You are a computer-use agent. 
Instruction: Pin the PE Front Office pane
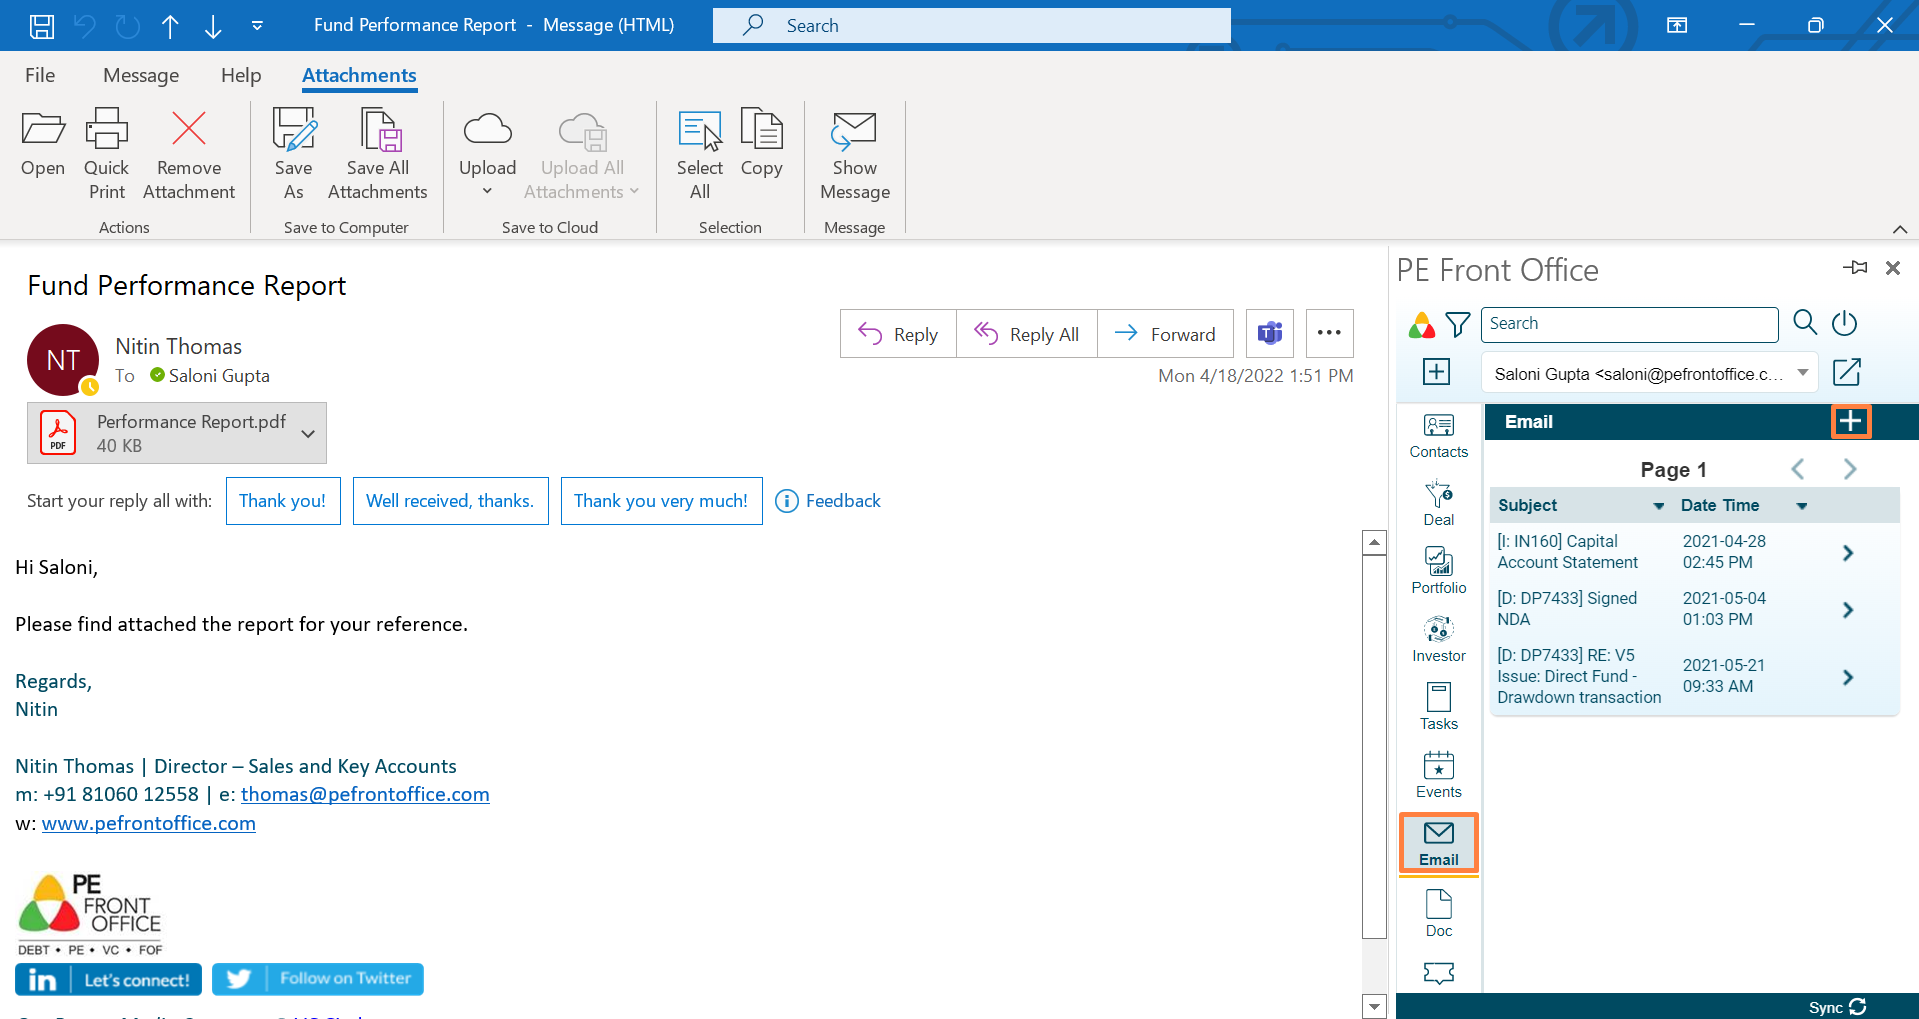(1855, 268)
